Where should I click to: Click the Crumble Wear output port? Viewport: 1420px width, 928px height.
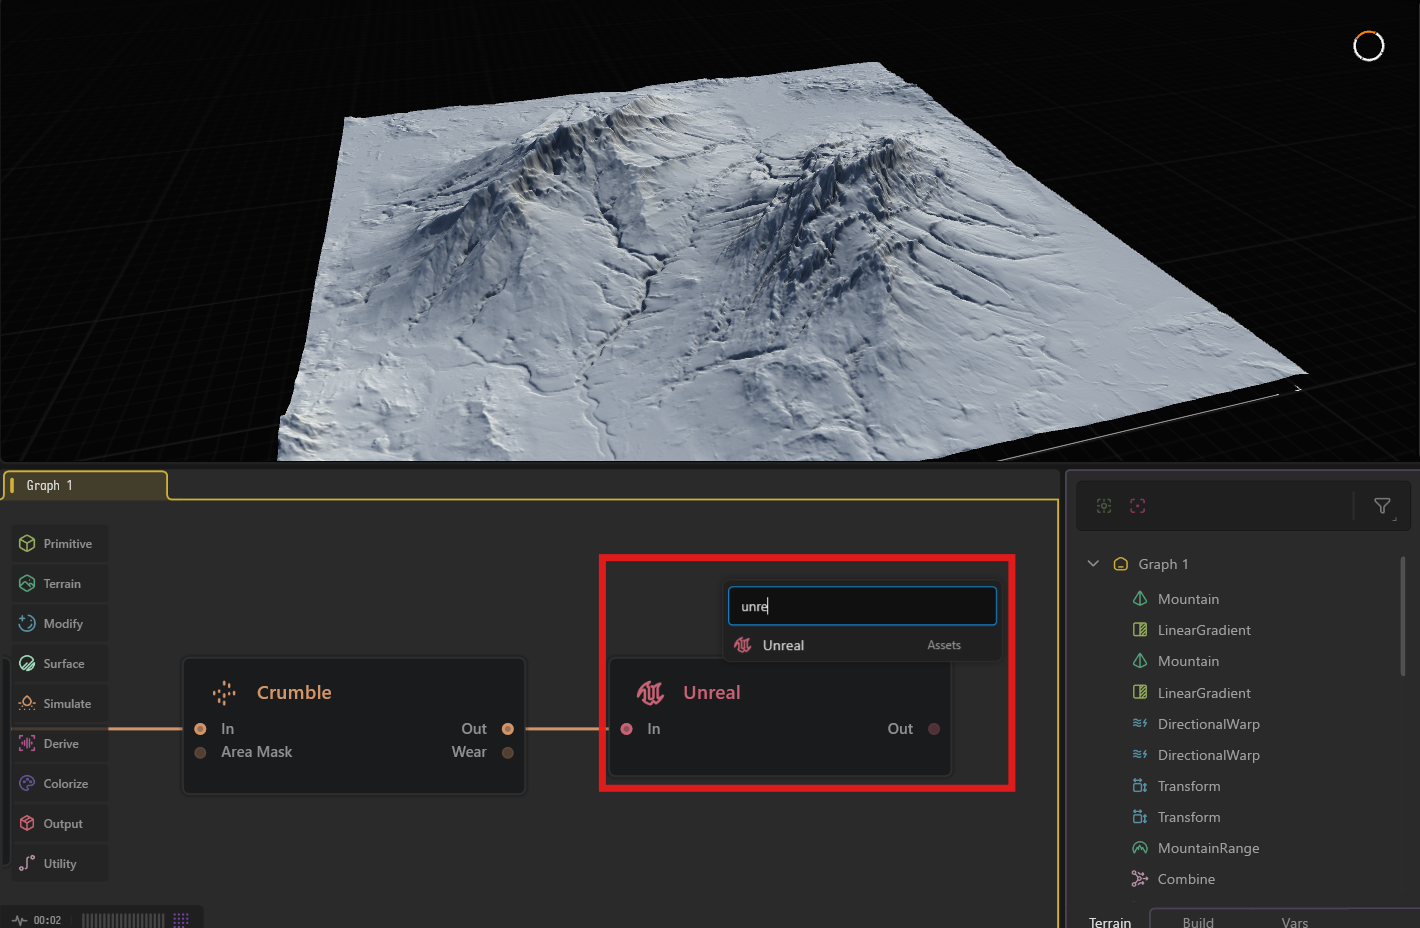coord(508,753)
